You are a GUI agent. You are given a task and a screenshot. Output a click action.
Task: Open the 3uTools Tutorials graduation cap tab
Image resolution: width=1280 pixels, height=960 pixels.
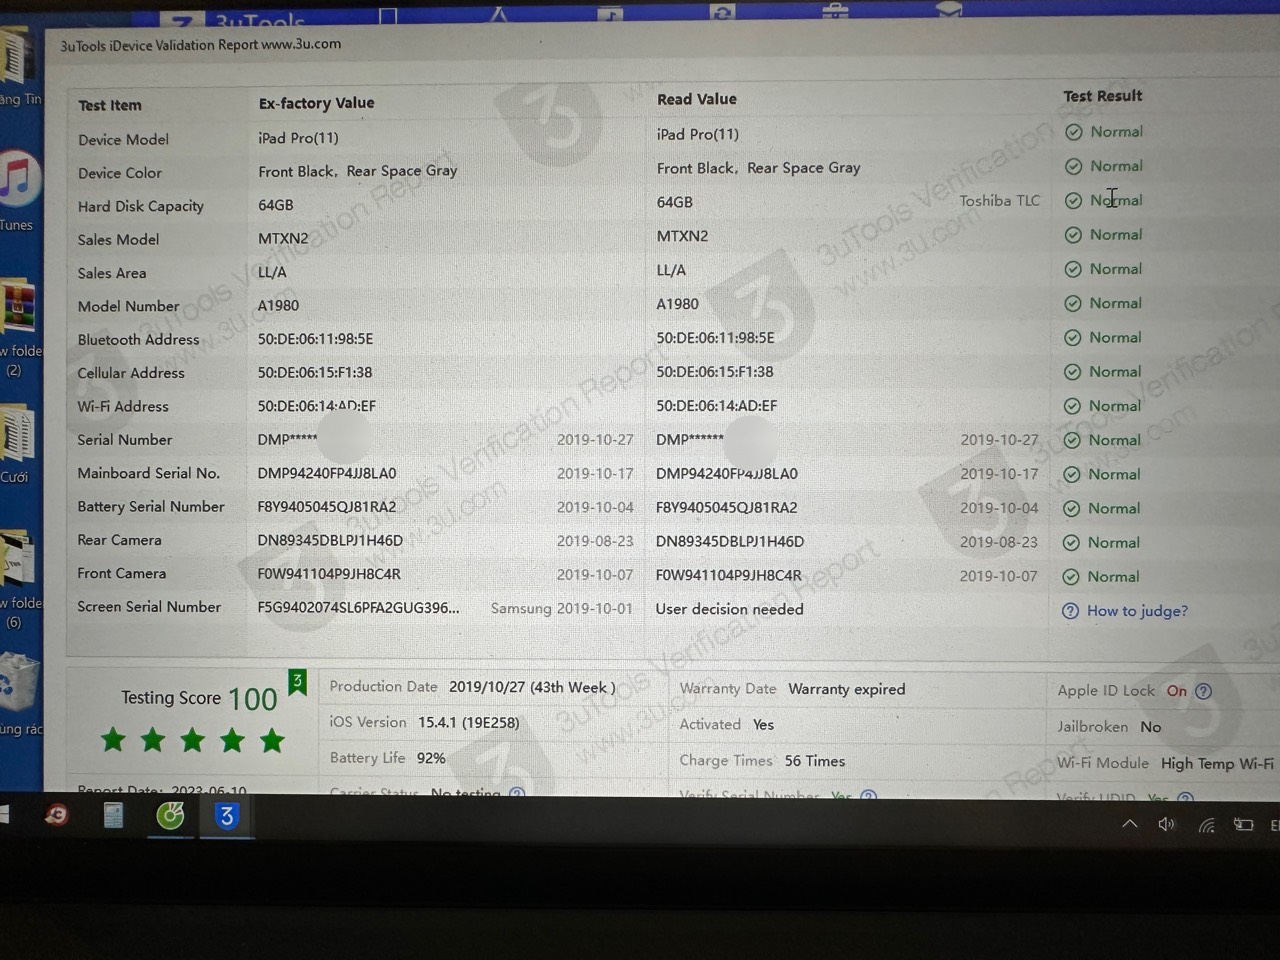(948, 9)
